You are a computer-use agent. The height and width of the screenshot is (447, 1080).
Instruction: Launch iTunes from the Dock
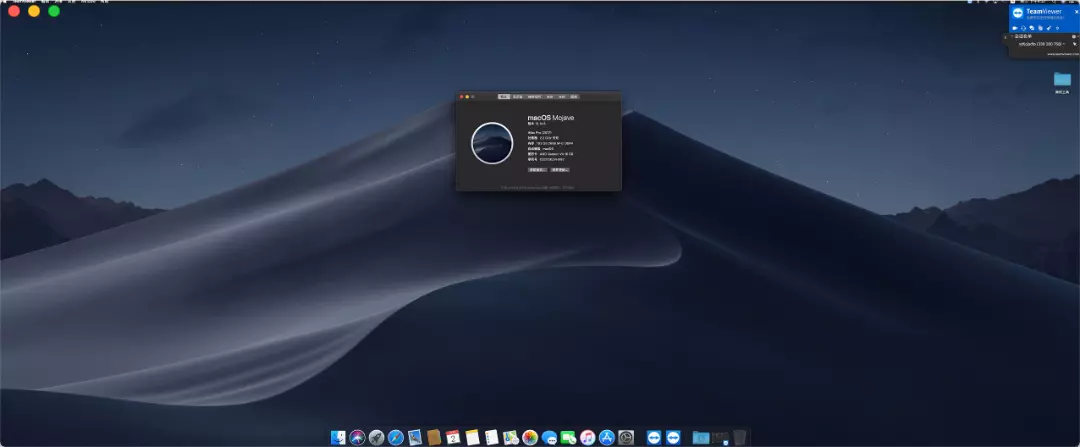tap(587, 437)
